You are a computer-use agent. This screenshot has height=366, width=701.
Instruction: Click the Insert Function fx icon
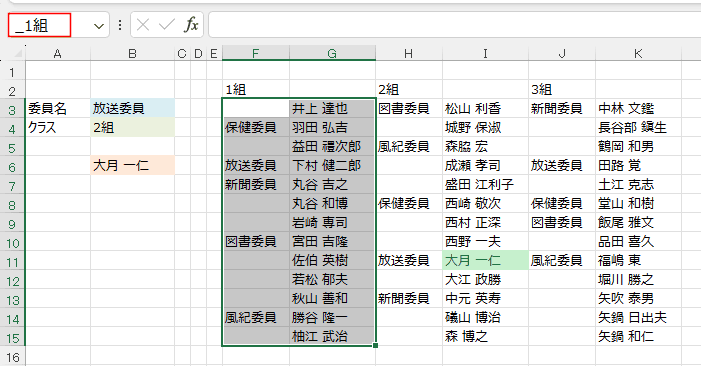coord(191,25)
